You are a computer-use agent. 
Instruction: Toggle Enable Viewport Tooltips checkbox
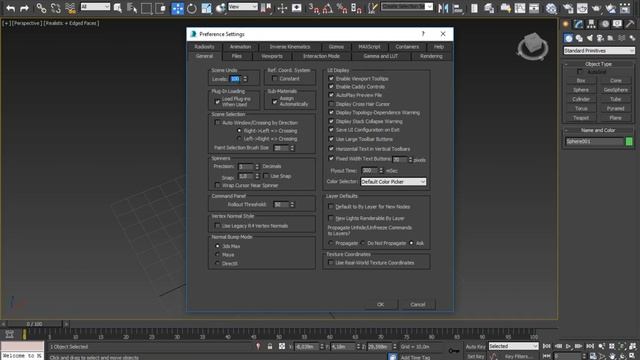331,78
